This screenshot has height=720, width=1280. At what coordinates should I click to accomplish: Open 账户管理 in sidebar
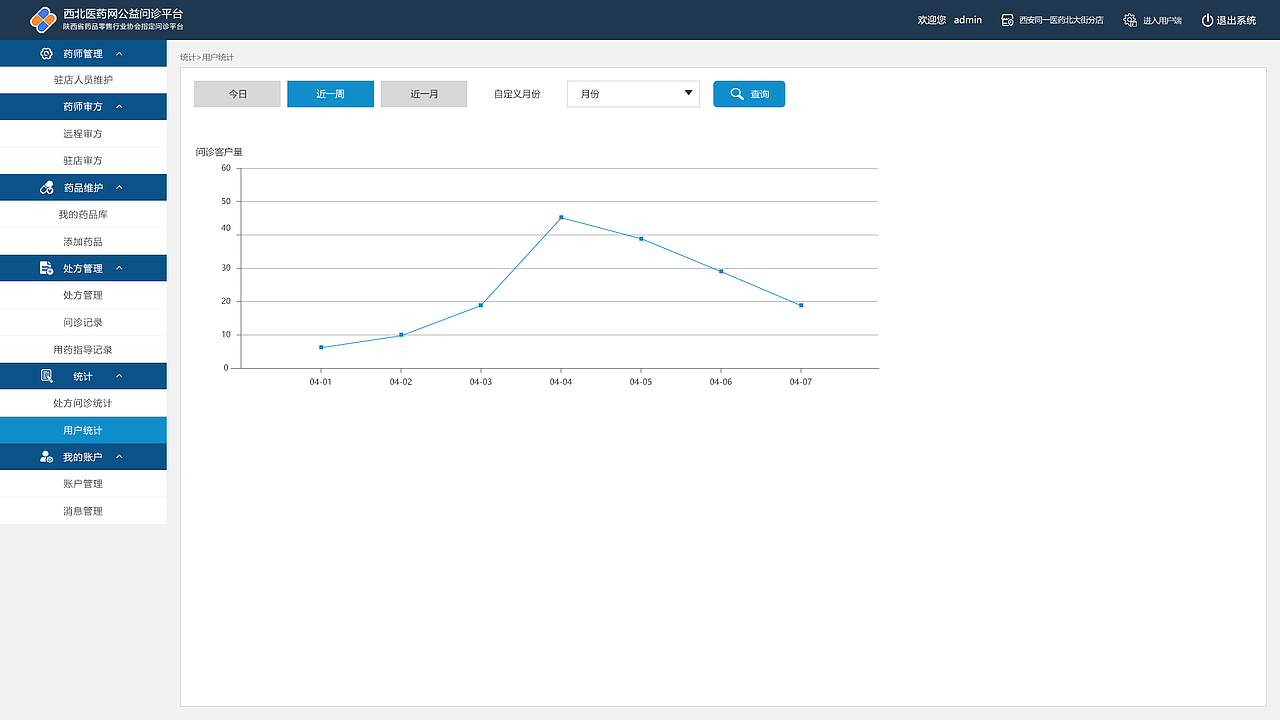[x=83, y=484]
